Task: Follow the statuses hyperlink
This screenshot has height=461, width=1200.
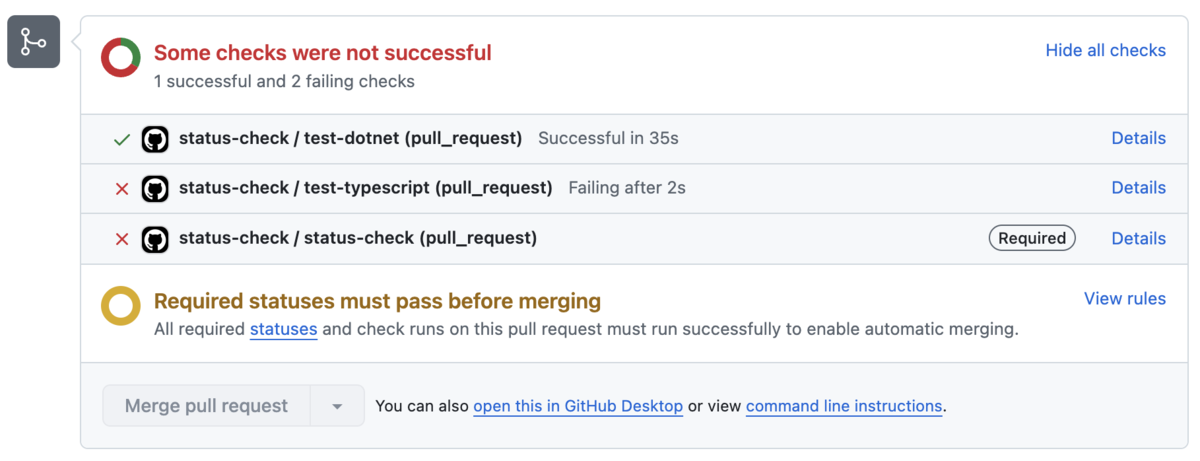Action: coord(284,329)
